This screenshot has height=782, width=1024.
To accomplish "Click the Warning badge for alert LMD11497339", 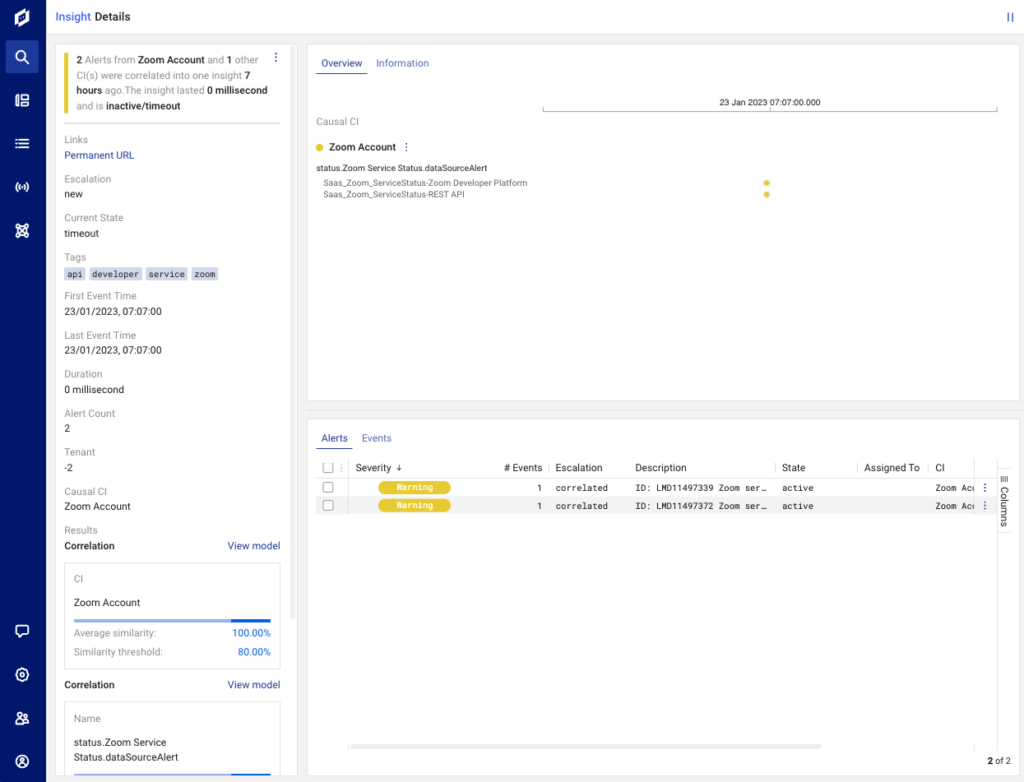I will 414,487.
